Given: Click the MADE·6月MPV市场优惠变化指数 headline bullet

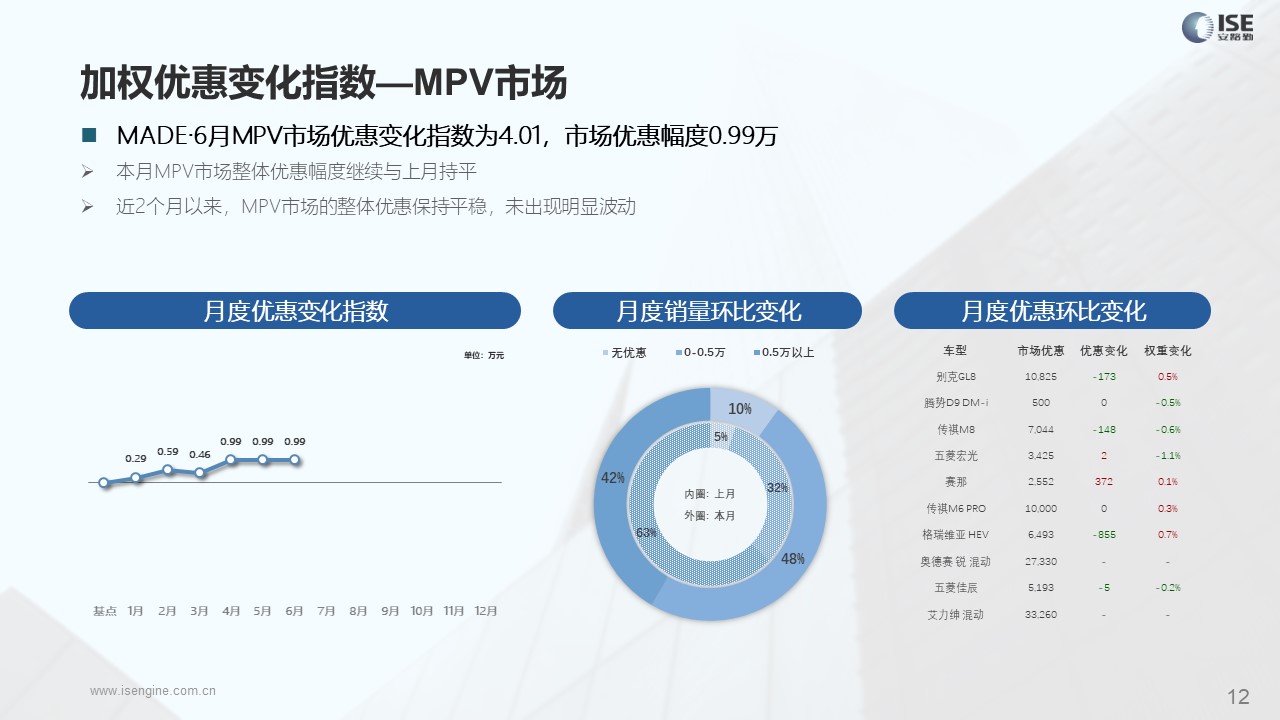Looking at the screenshot, I should tap(446, 136).
